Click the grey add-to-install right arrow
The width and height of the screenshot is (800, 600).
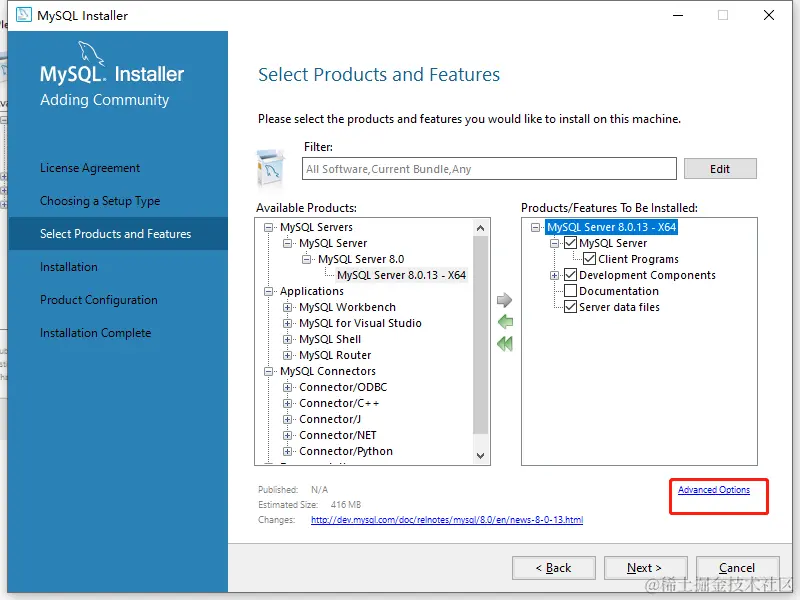504,300
